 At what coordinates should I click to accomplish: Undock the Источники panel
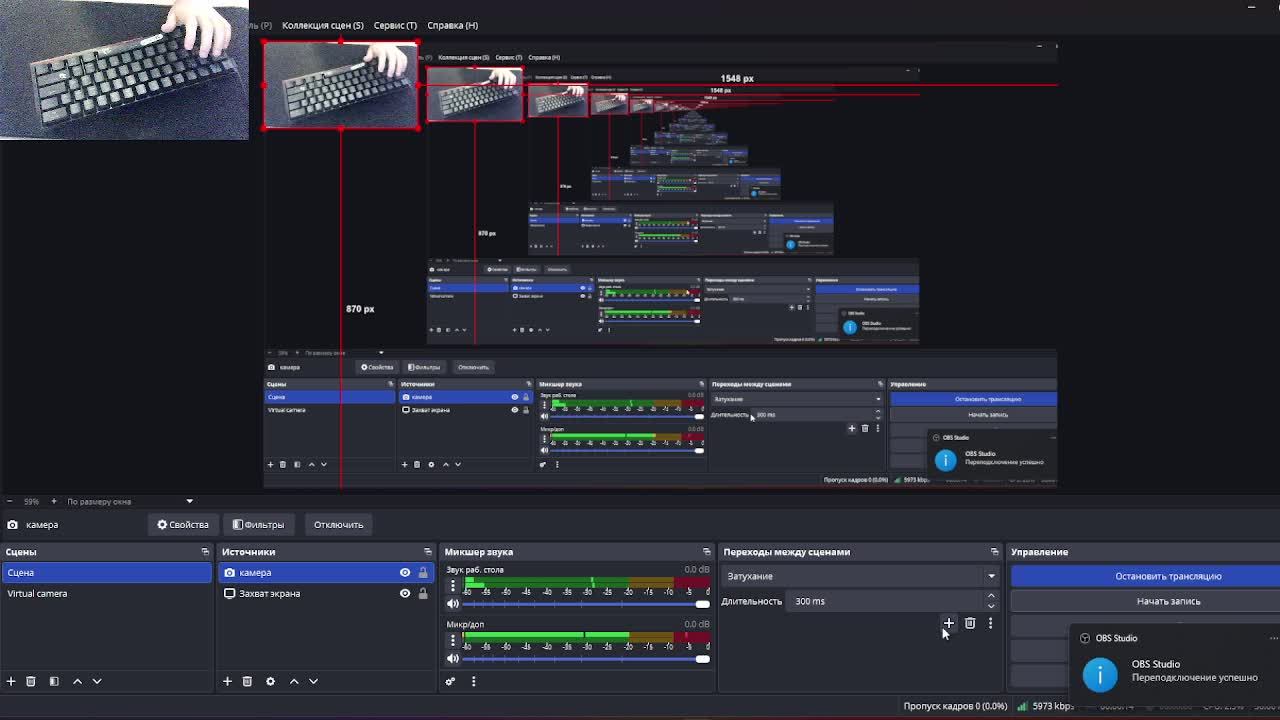[x=428, y=552]
